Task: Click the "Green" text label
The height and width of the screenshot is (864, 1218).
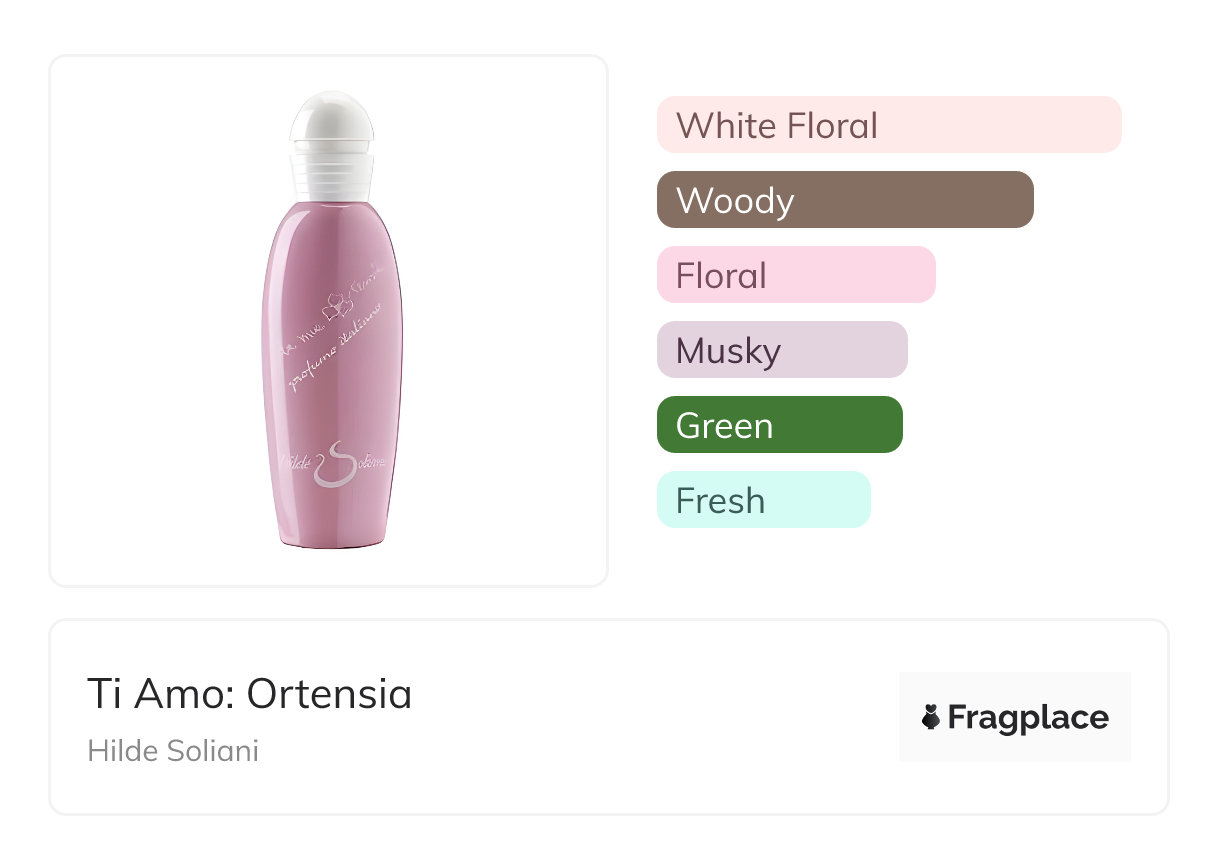Action: point(724,426)
